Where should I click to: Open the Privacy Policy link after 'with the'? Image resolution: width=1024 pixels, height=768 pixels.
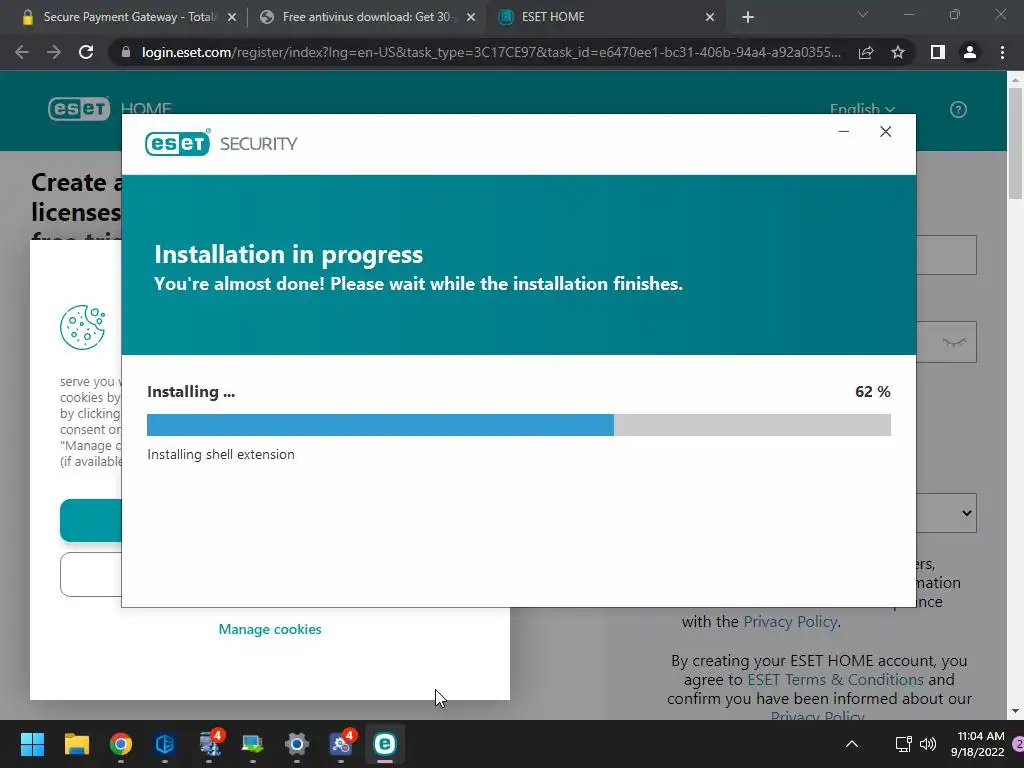click(790, 622)
